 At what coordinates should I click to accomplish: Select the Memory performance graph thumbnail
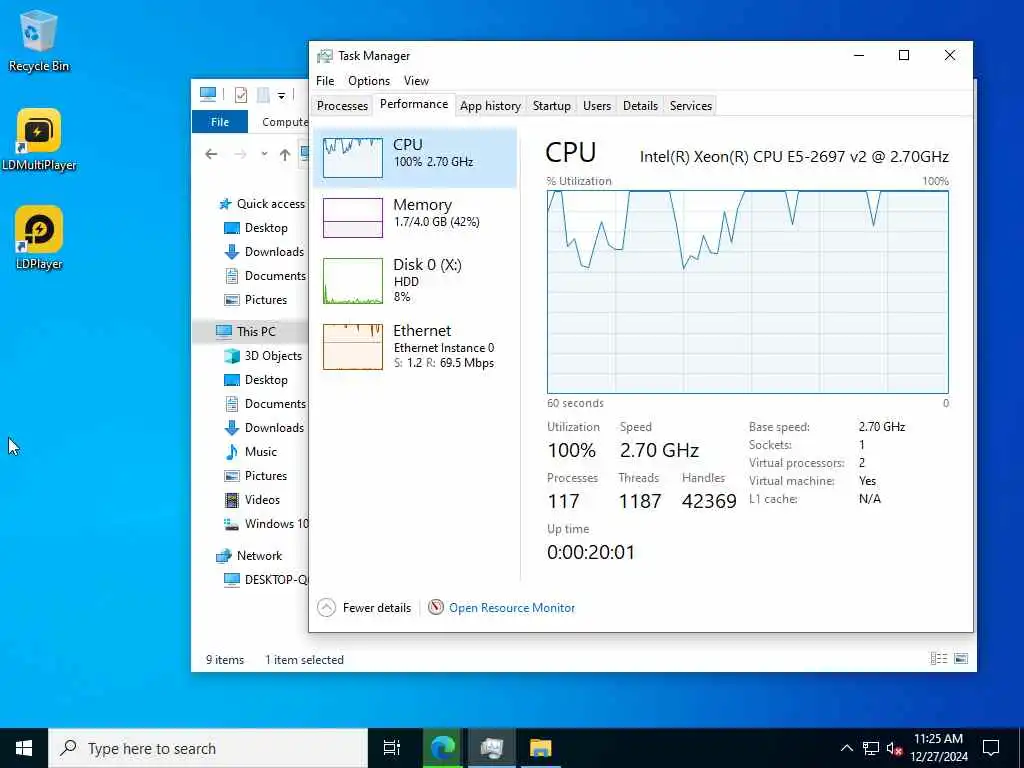pyautogui.click(x=353, y=217)
